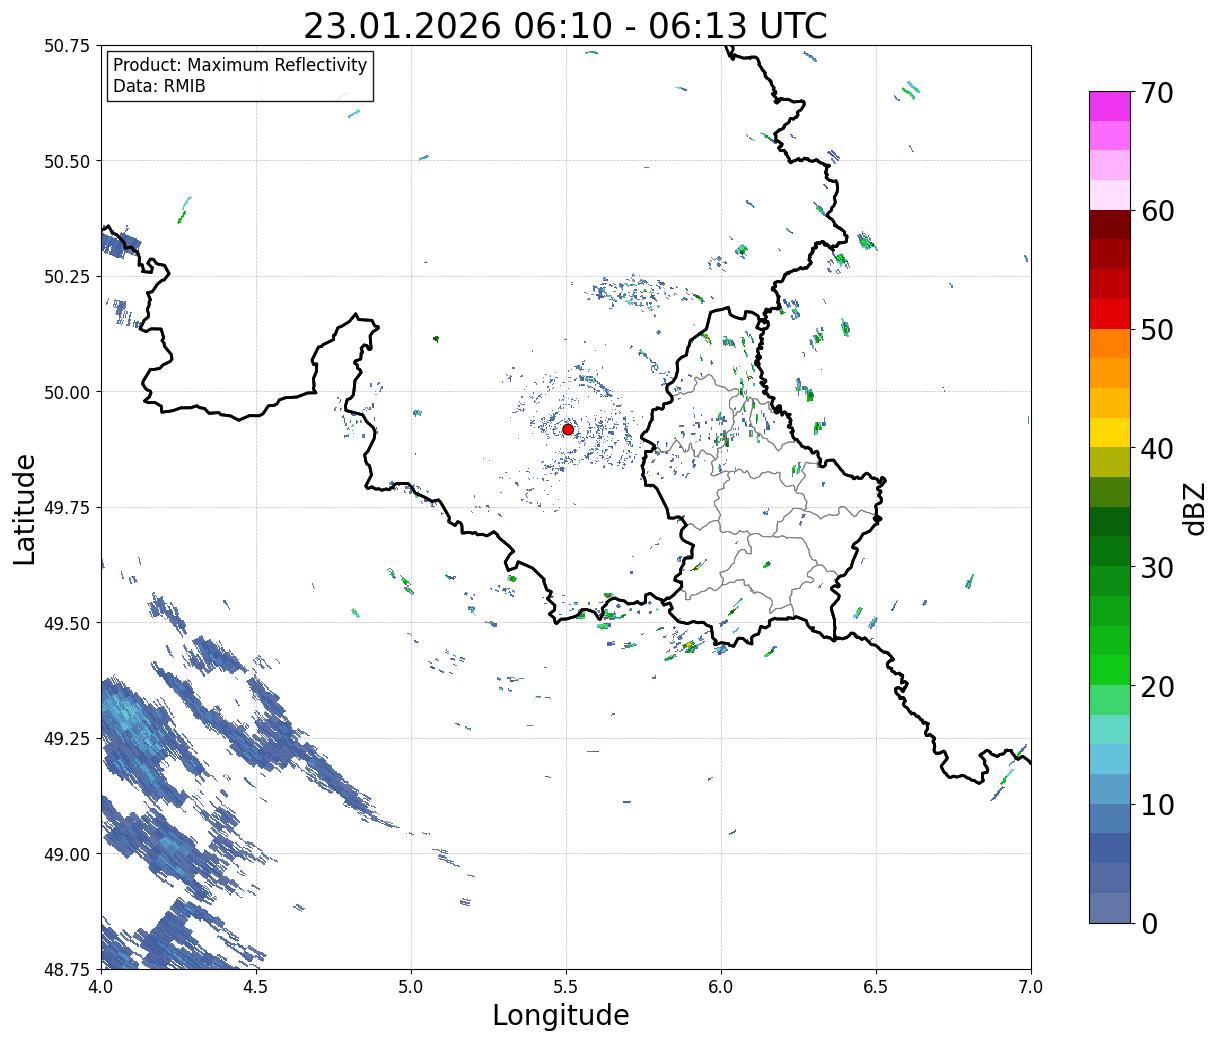Click colorbar tick label 40
Screen dimensions: 1219x1040
(x=1157, y=449)
